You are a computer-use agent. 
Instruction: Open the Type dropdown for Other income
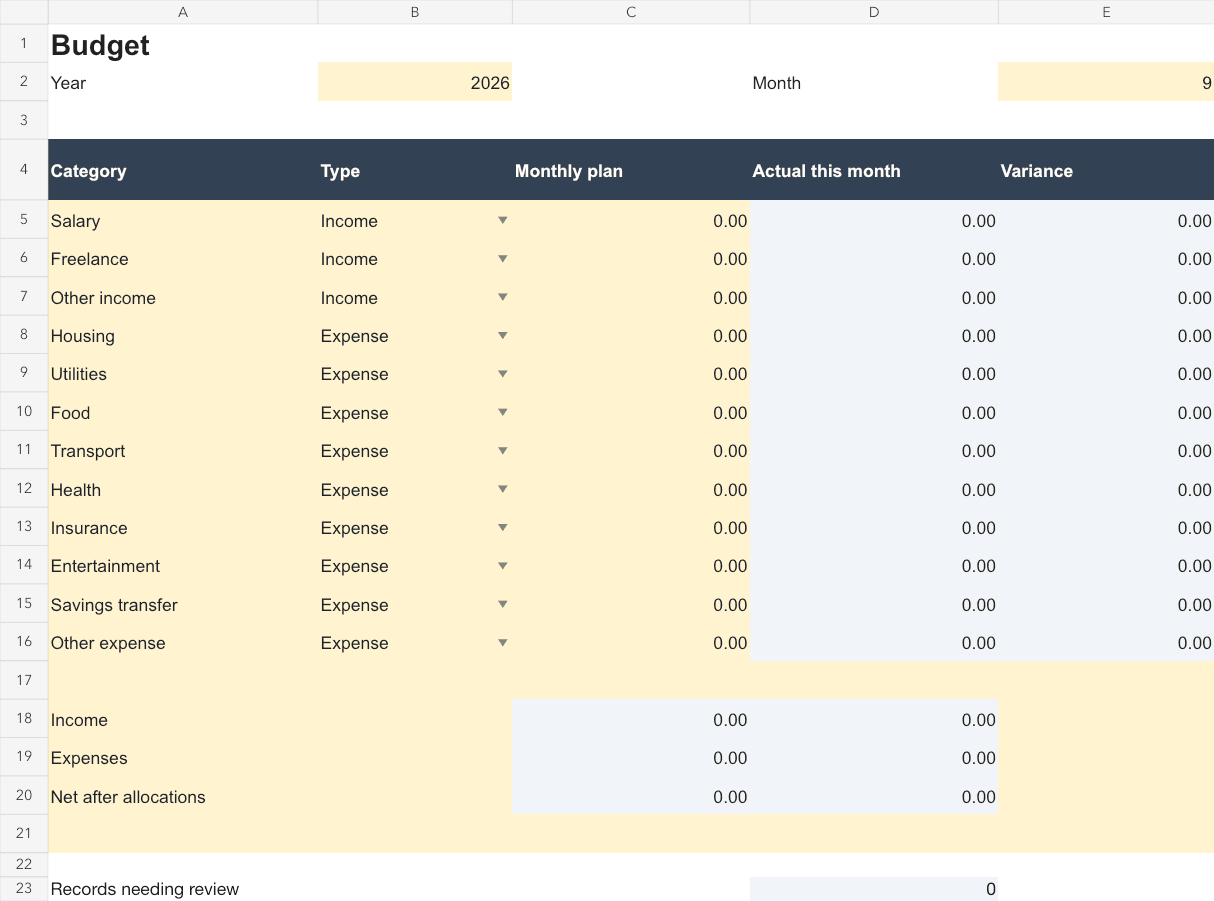[x=503, y=297]
